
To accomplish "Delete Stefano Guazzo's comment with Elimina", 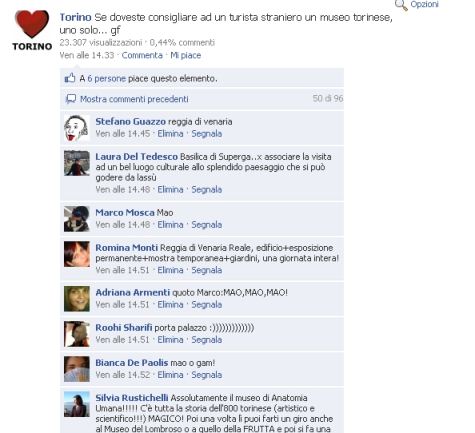I will pyautogui.click(x=170, y=134).
